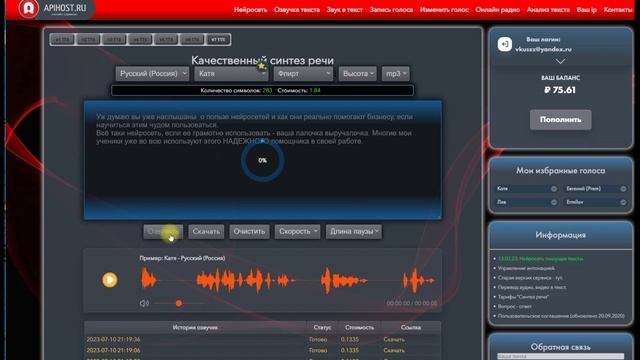Open the green news link in Информация
The image size is (640, 360).
click(541, 259)
